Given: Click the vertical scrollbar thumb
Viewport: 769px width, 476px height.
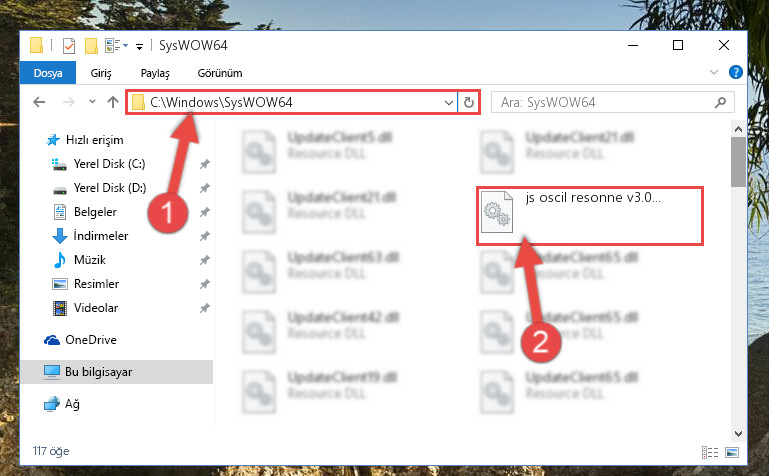Looking at the screenshot, I should click(738, 162).
